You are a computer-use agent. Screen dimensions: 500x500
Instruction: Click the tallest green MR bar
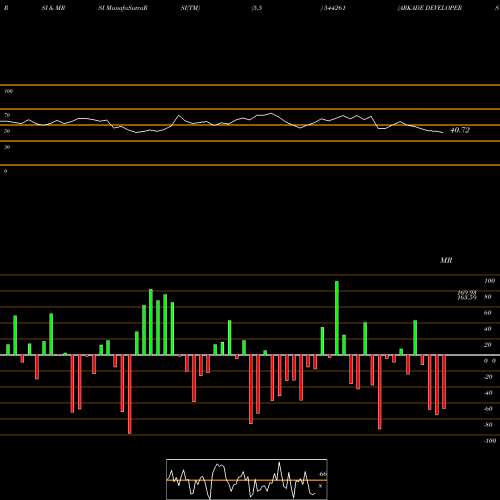click(337, 318)
